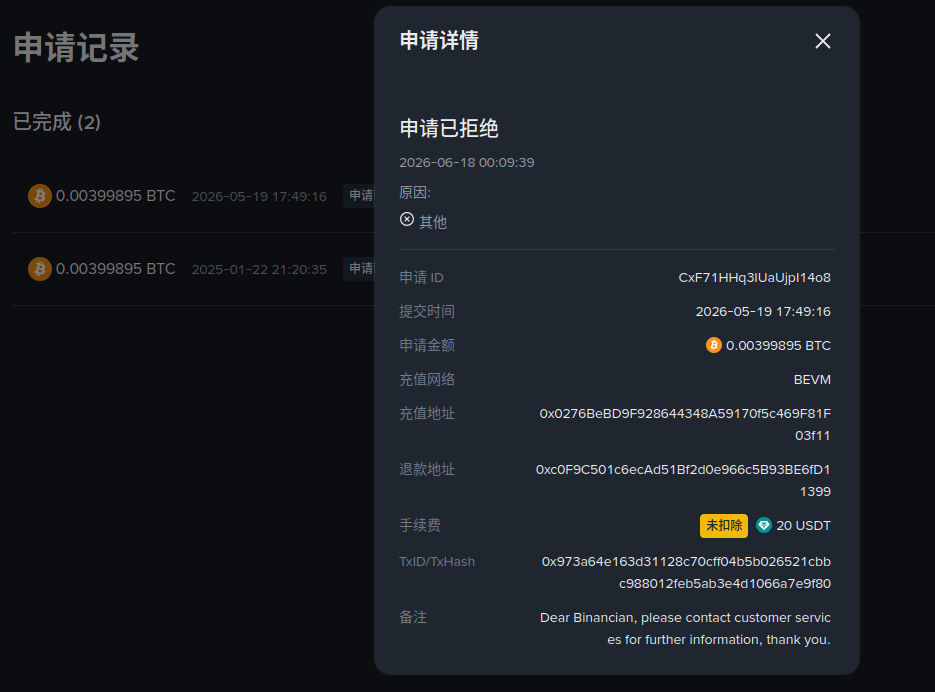
Task: Click the deposit address starting with 0x0276BeBD
Action: point(685,424)
